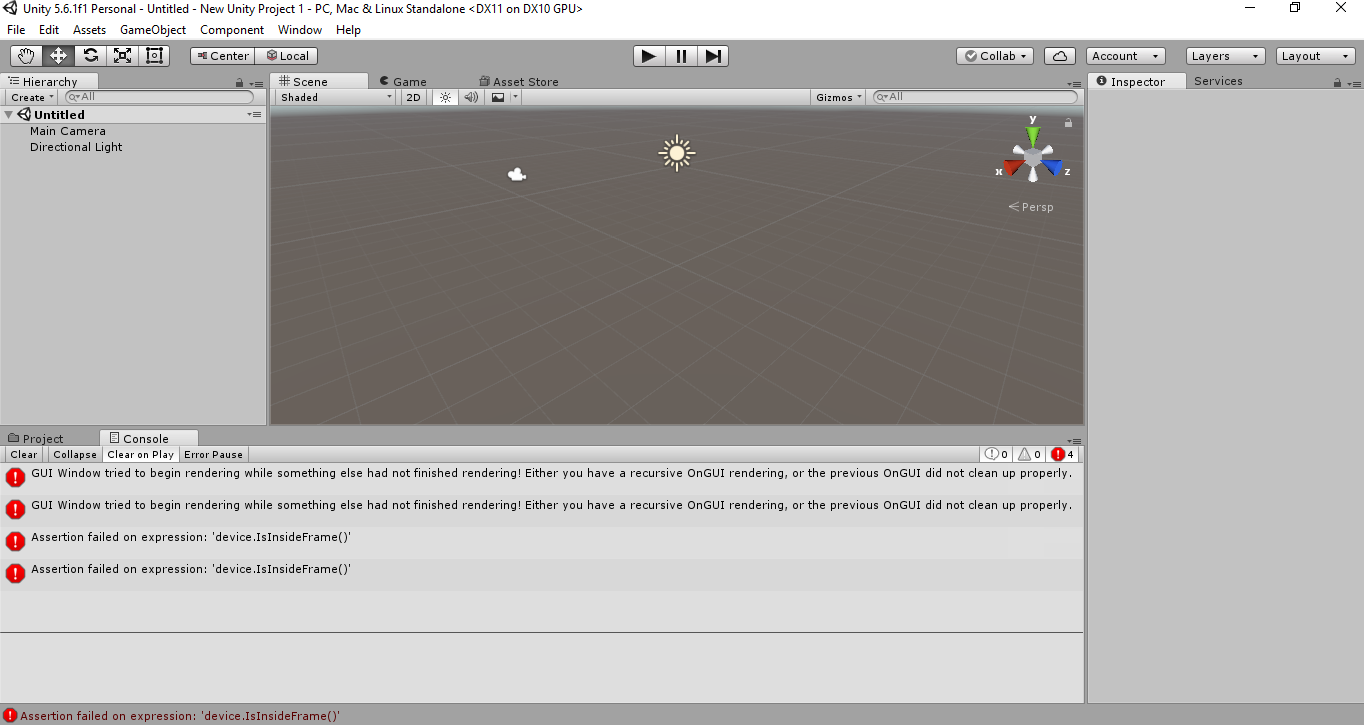1364x725 pixels.
Task: Open the Create dropdown in Hierarchy
Action: (x=31, y=96)
